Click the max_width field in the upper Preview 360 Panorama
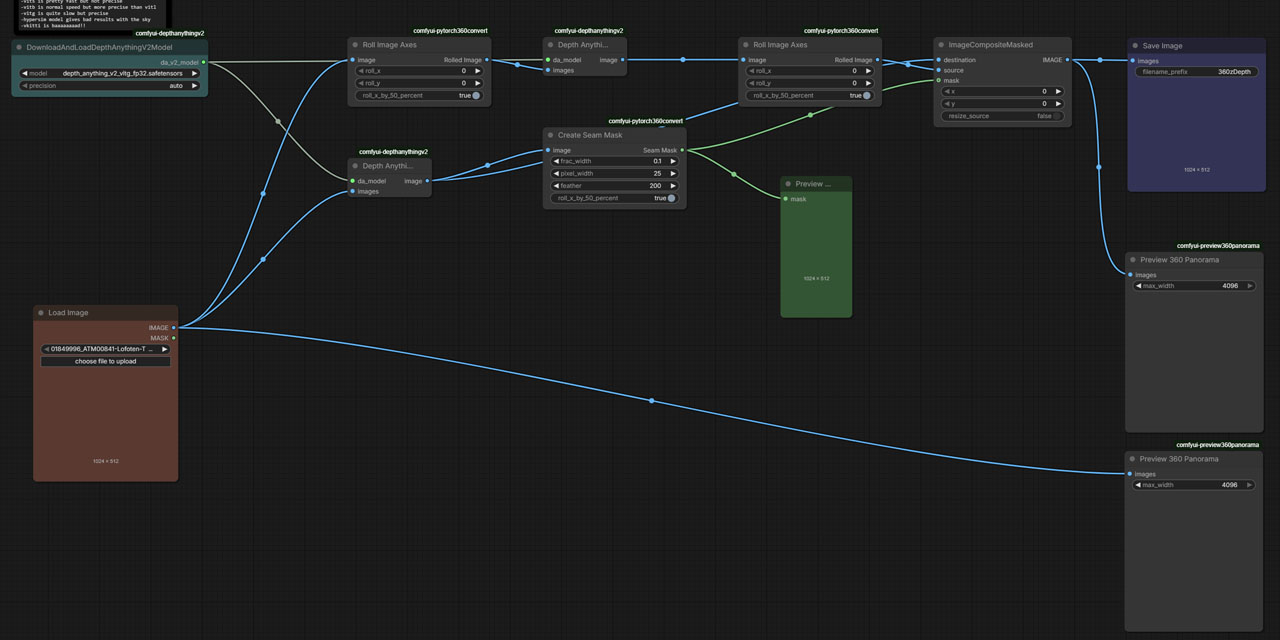 pyautogui.click(x=1193, y=286)
